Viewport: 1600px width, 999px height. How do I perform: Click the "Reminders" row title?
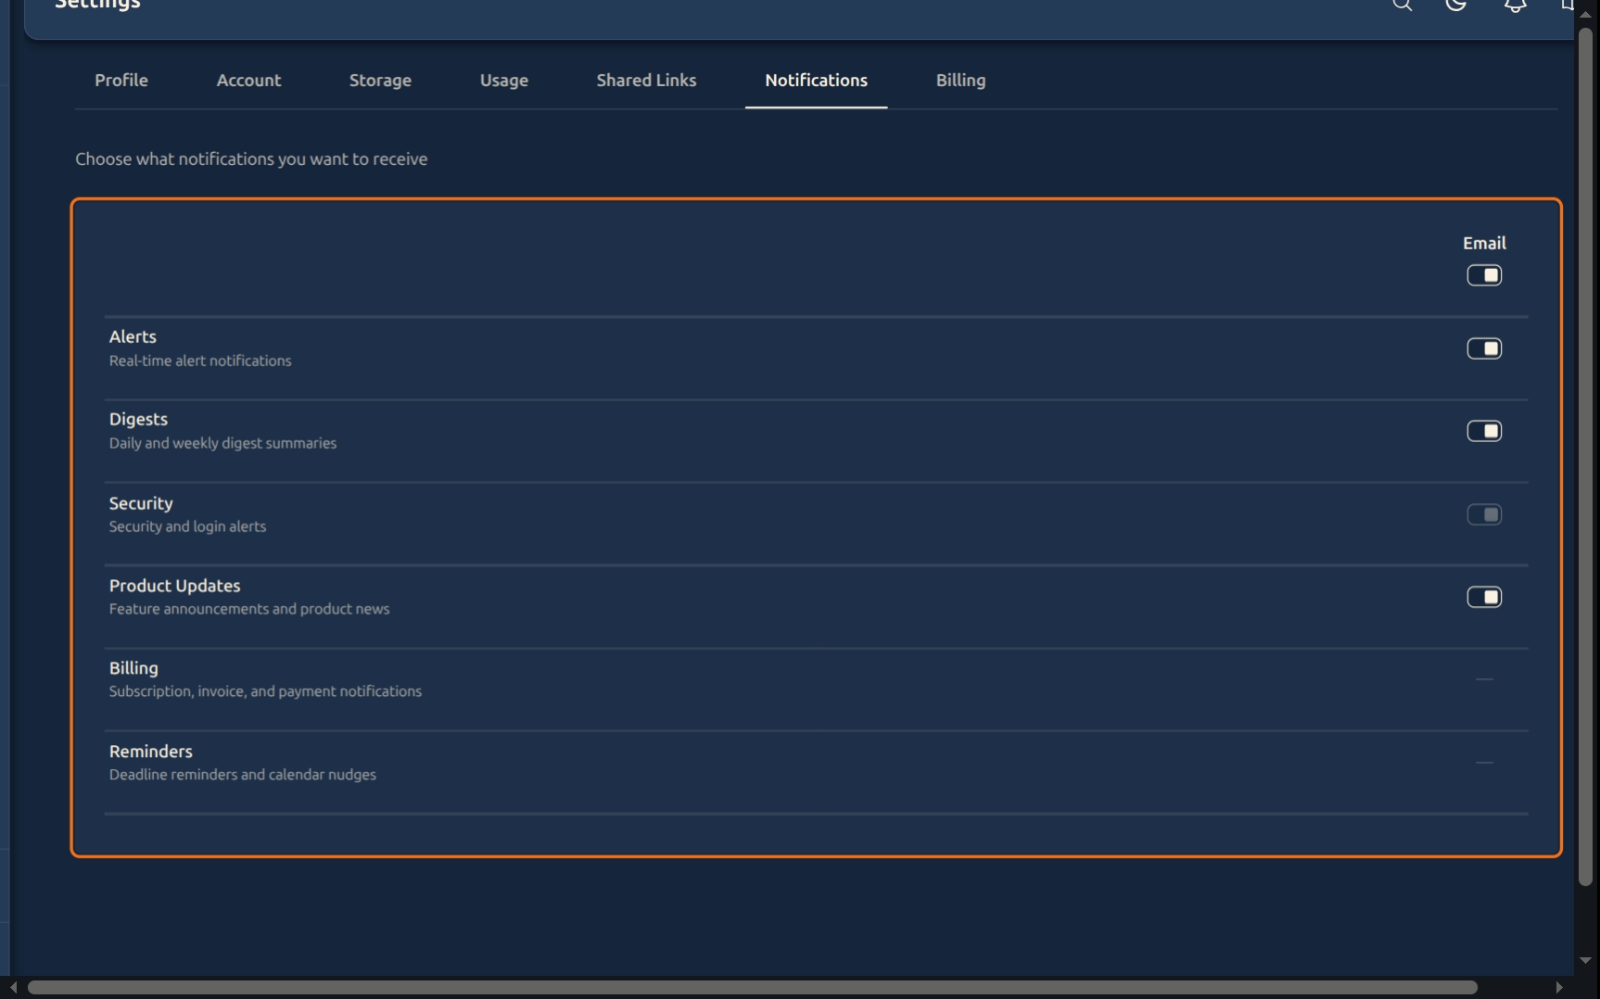click(151, 751)
